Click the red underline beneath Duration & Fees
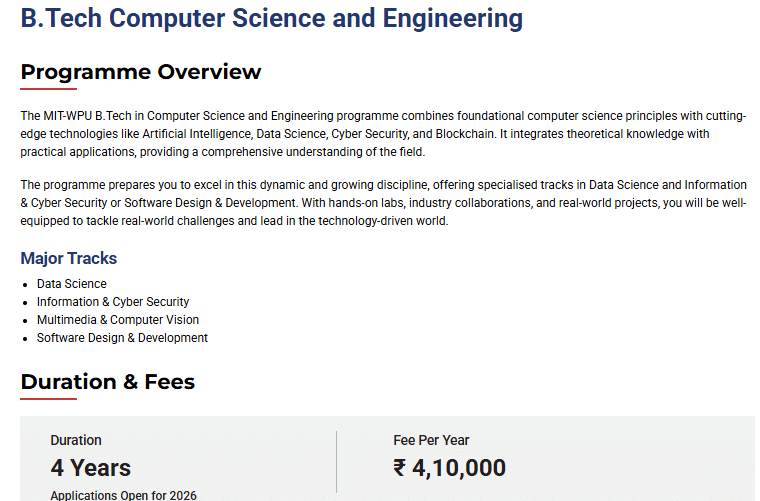The width and height of the screenshot is (760, 501). [48, 399]
